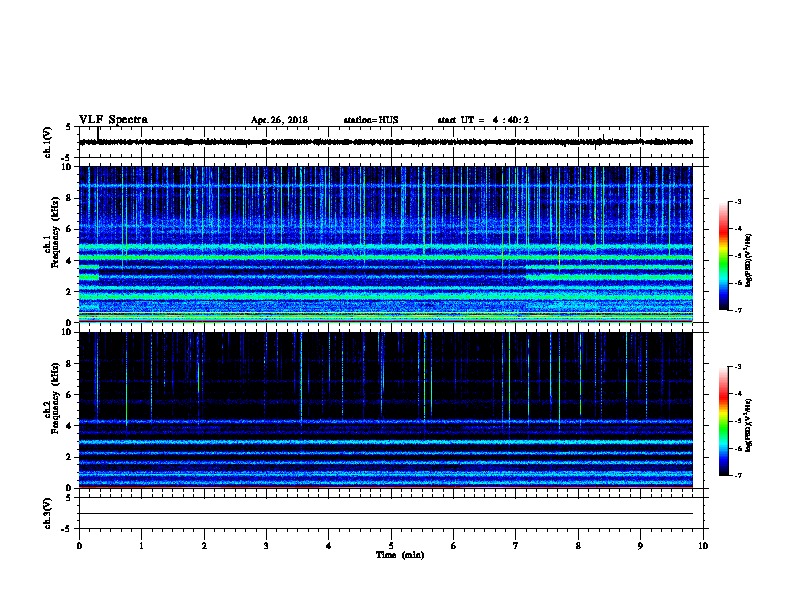Image resolution: width=792 pixels, height=612 pixels.
Task: Click the "station=HUS" header label
Action: click(371, 120)
